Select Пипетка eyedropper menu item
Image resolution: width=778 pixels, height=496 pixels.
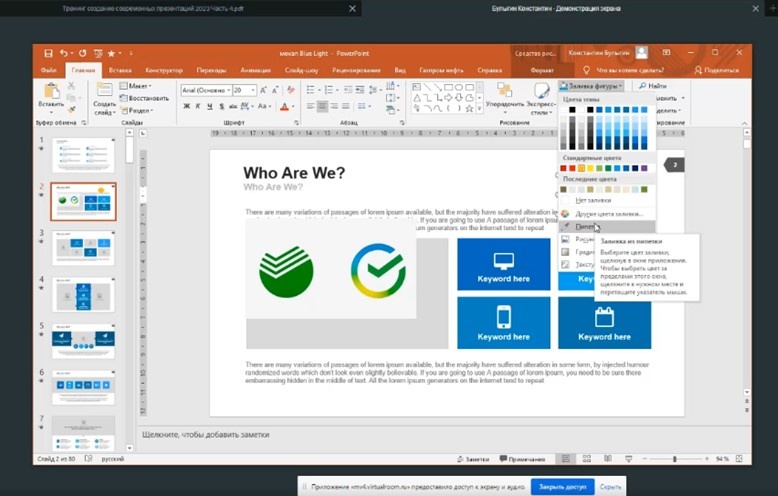608,227
